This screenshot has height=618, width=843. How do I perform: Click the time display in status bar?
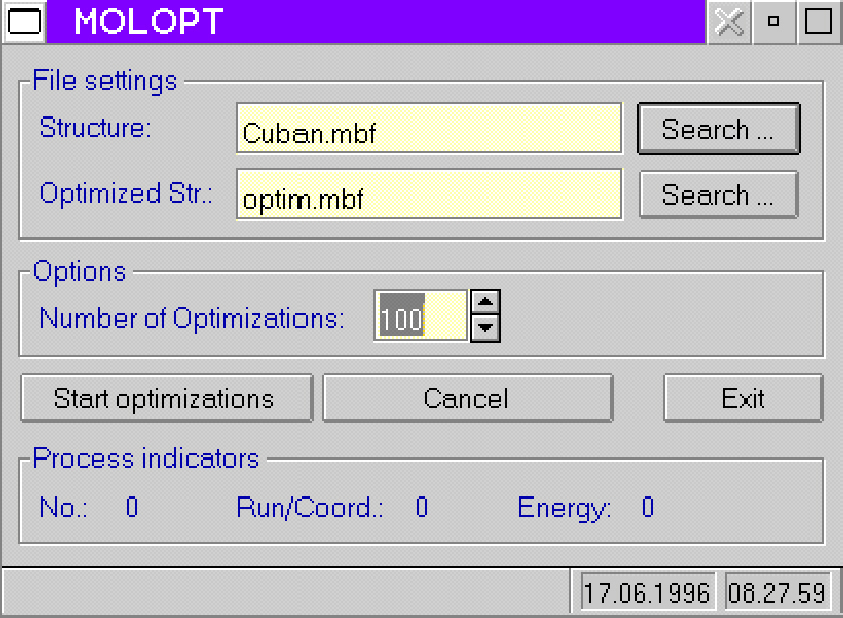777,592
